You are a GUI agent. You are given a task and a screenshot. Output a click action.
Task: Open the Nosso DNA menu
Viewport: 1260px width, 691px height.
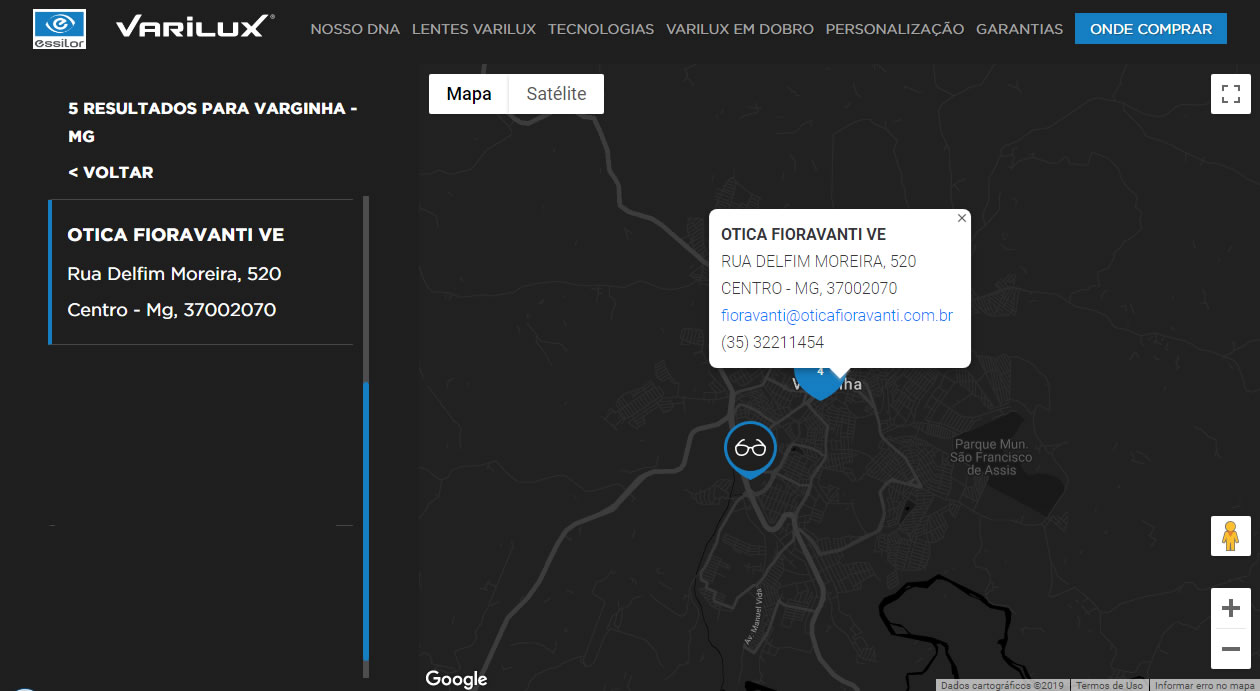click(355, 29)
